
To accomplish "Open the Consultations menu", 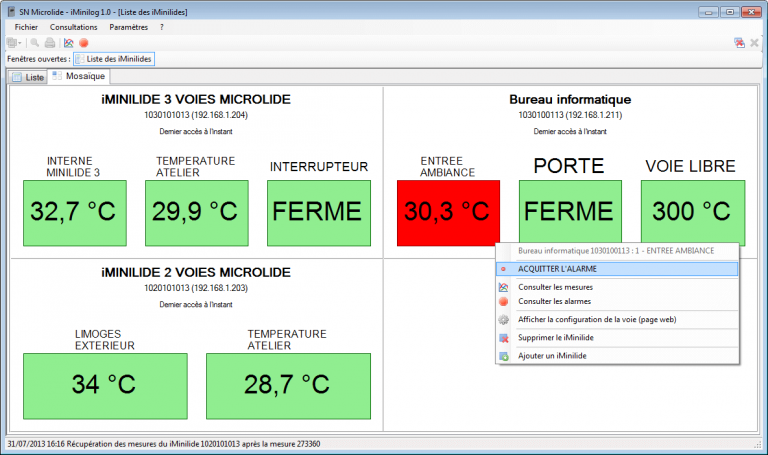I will 73,27.
